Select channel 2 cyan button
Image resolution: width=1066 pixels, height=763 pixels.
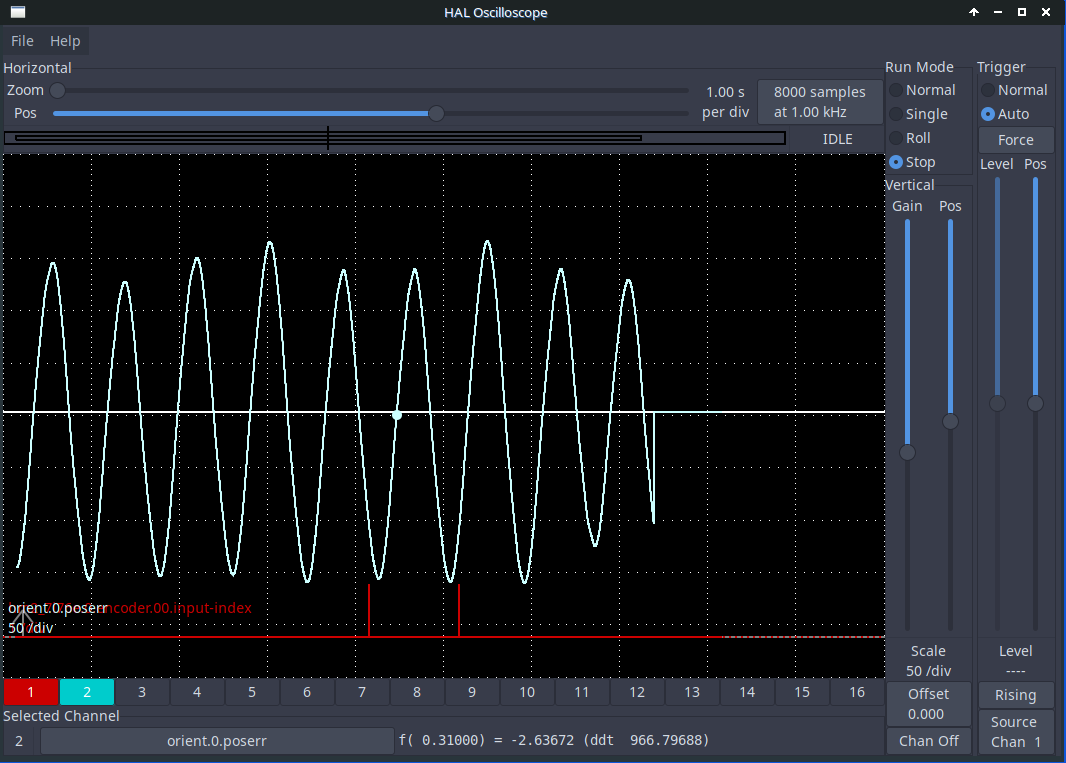(x=86, y=692)
